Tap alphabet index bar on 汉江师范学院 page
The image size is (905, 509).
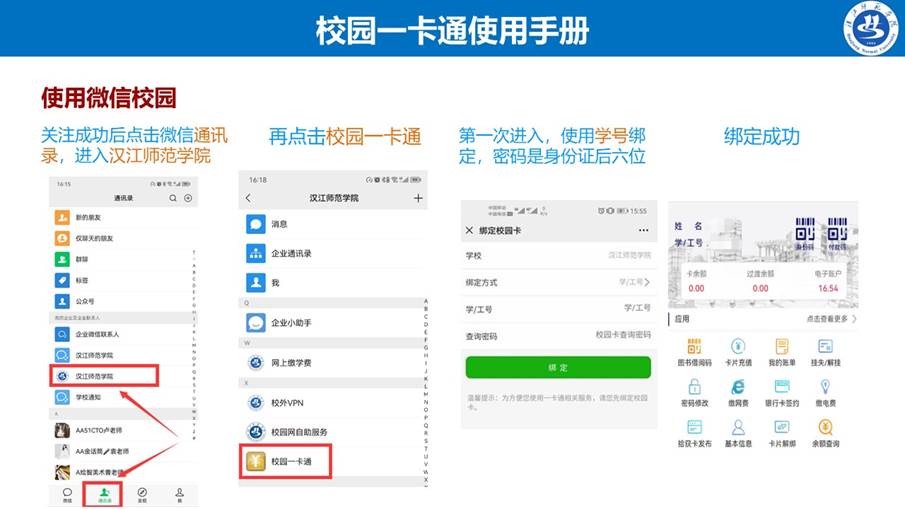tap(426, 391)
